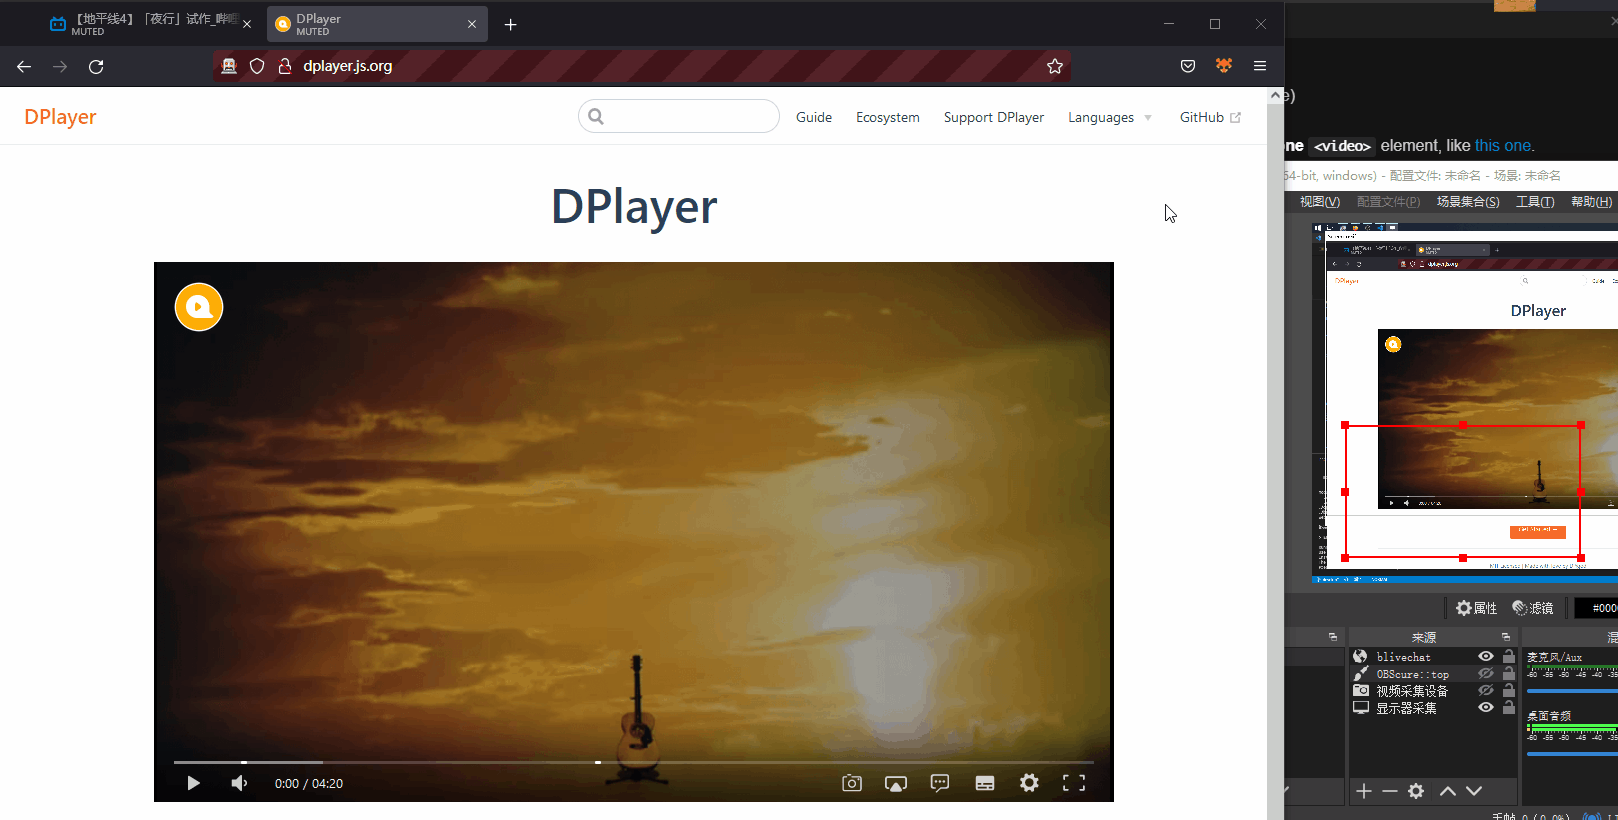Close the 地平线4 browser tab

click(247, 24)
